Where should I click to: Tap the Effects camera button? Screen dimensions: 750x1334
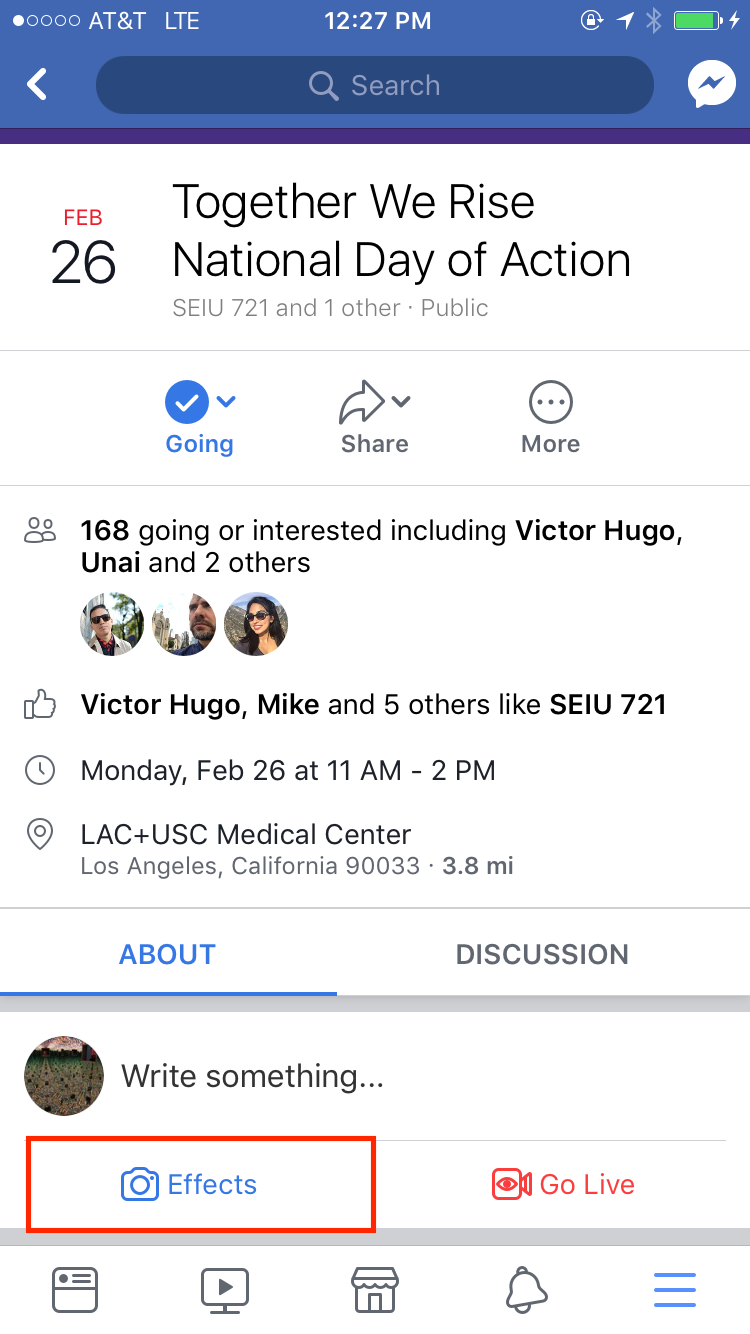(190, 1185)
